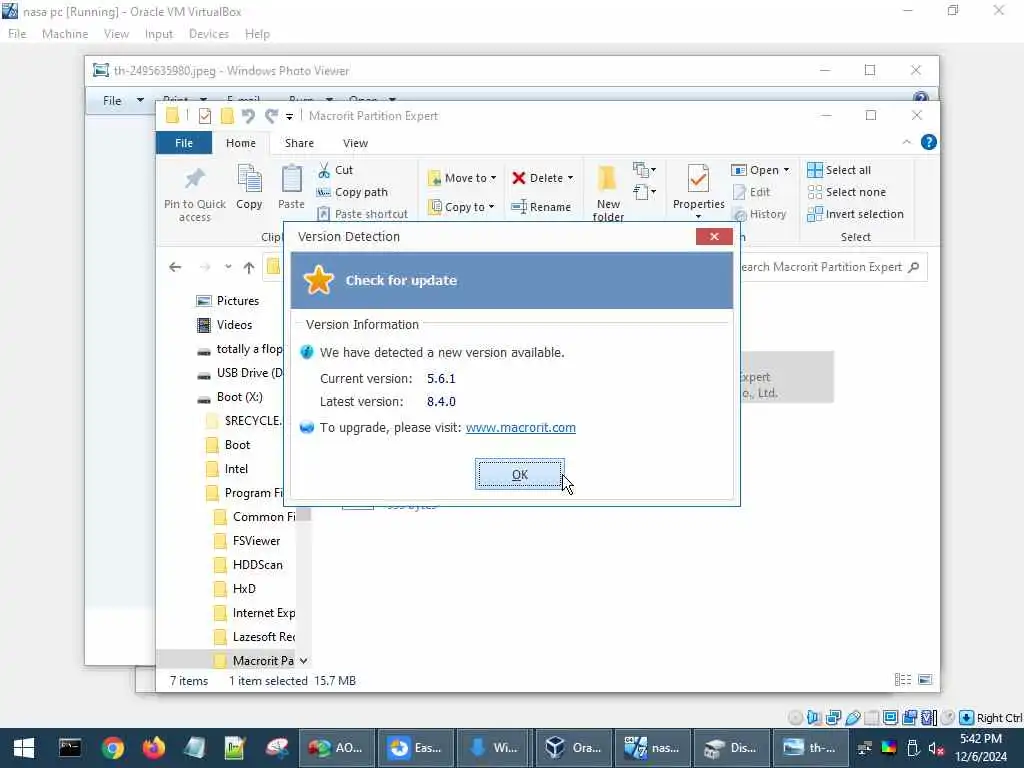
Task: Open the File tab in Explorer ribbon
Action: pyautogui.click(x=184, y=143)
